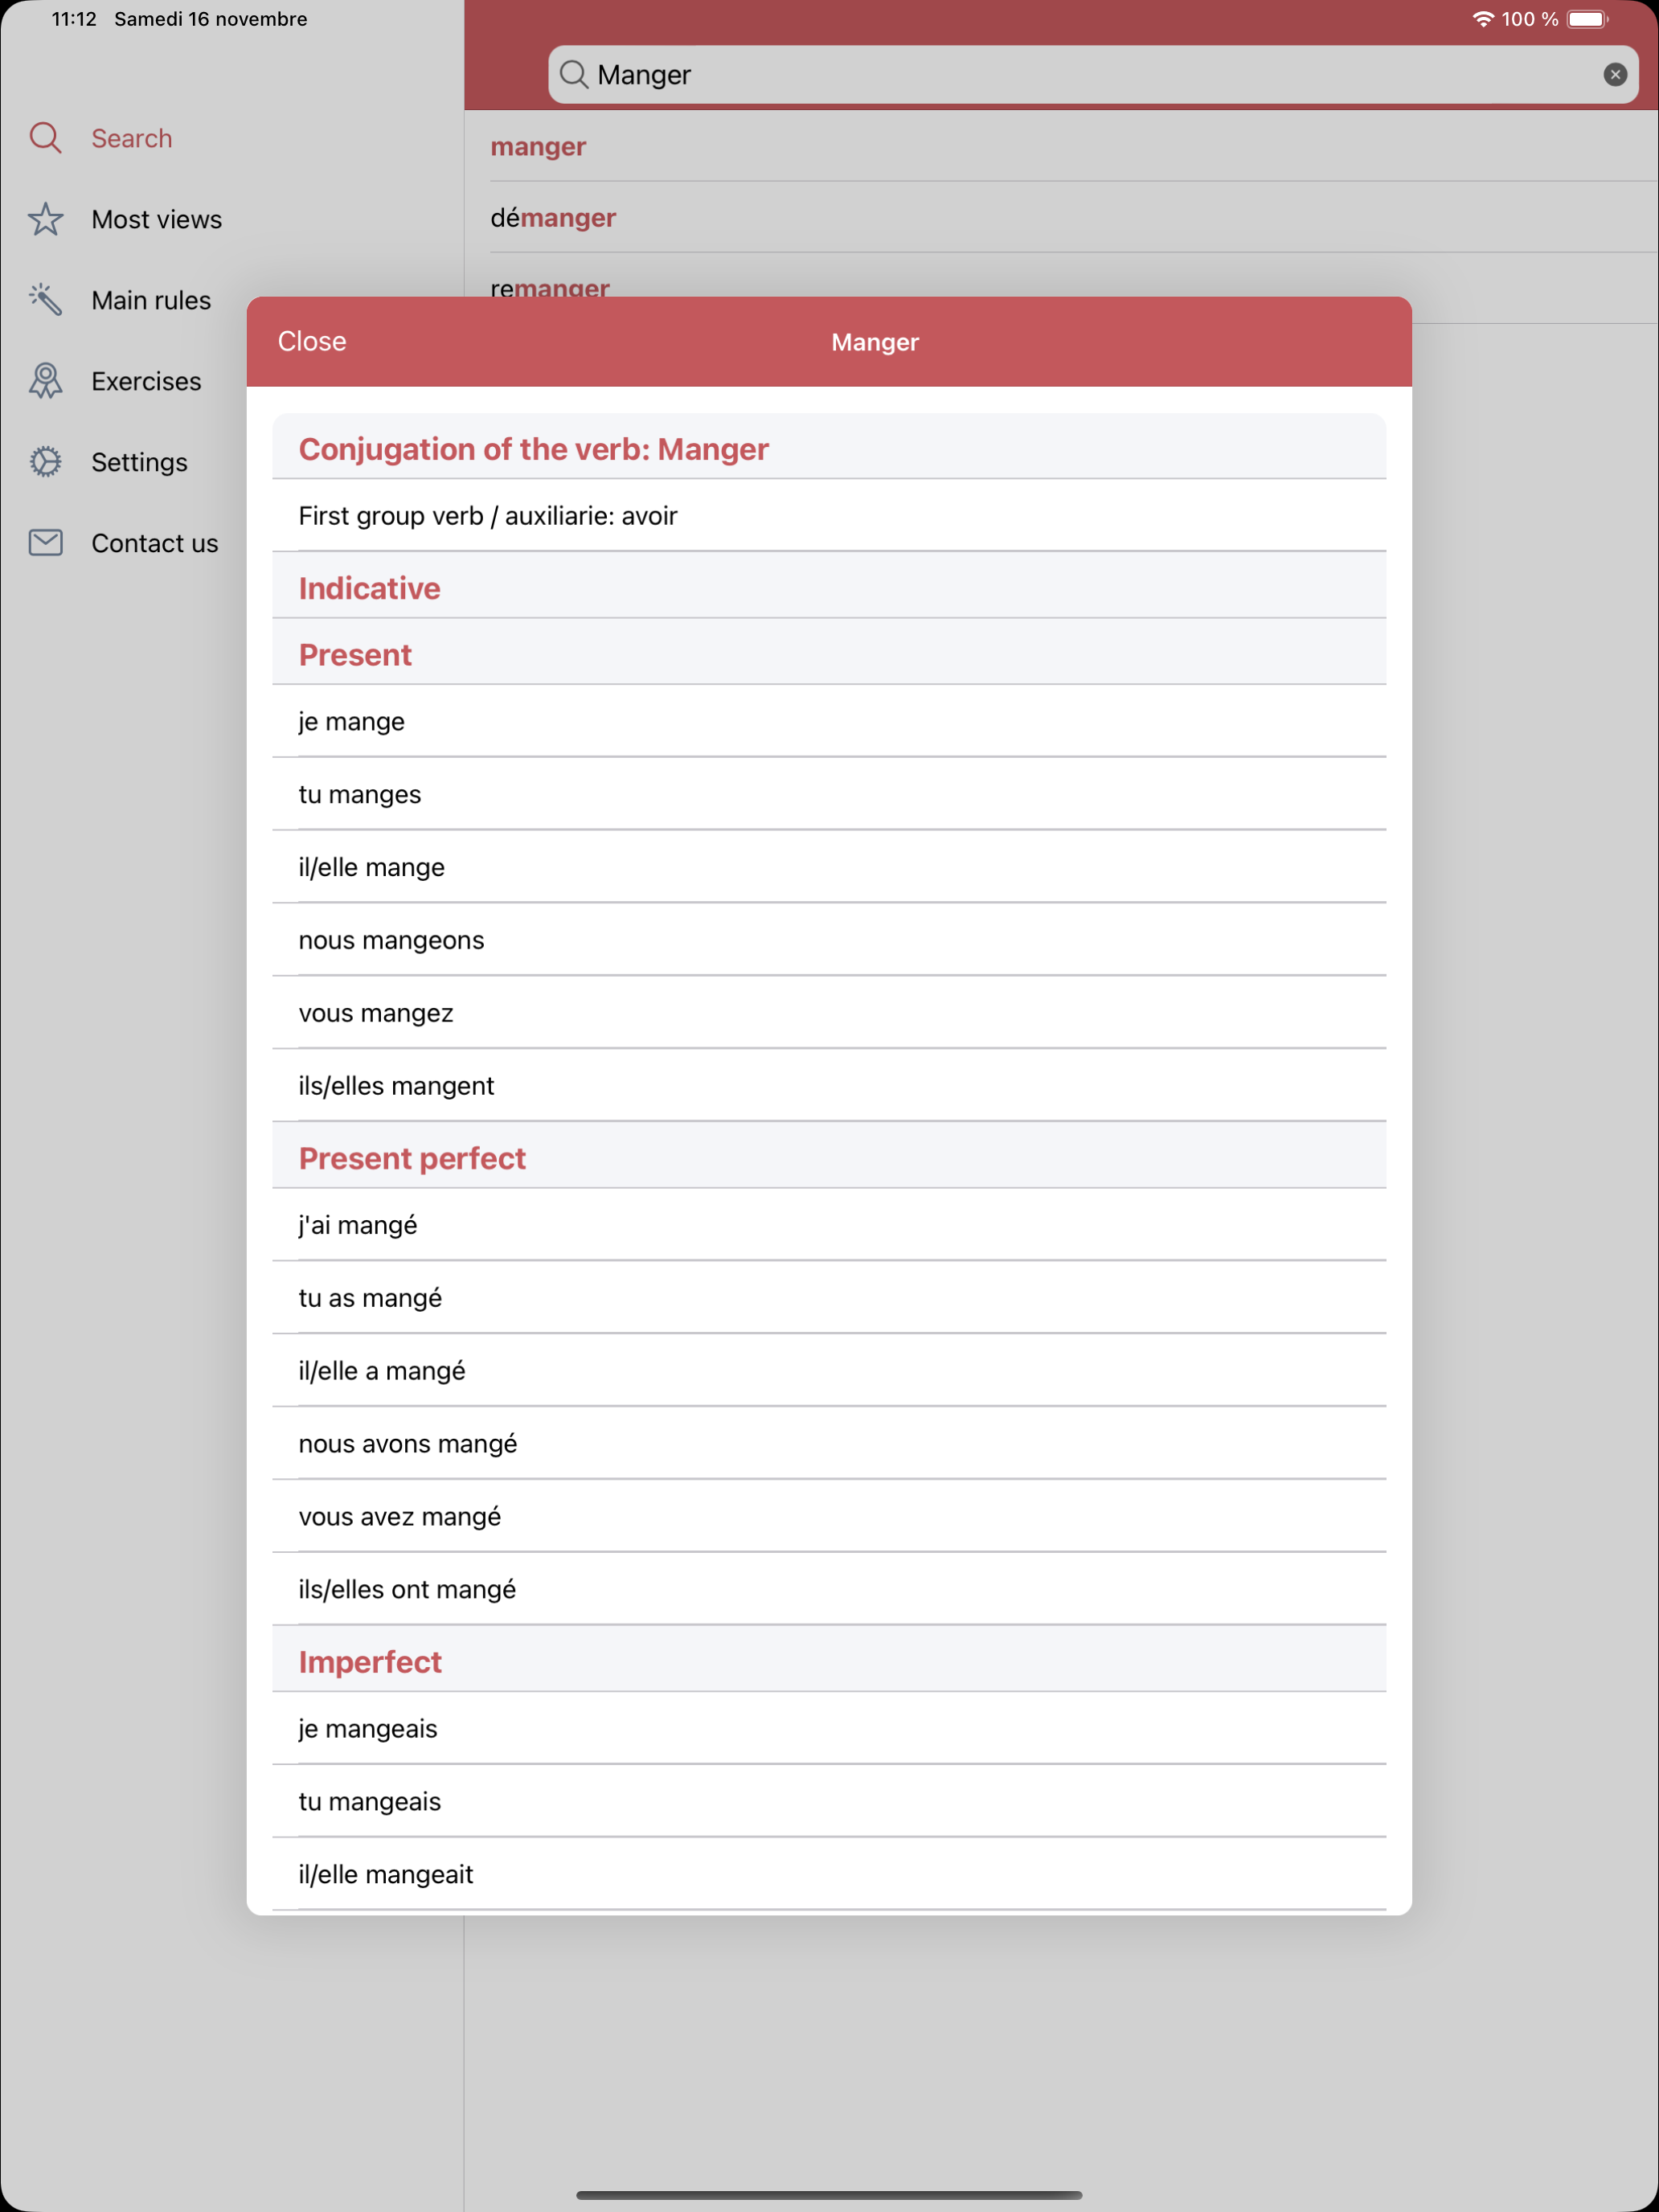Tap the 'Samedi 16 novembre' date
1659x2212 pixels.
[211, 19]
